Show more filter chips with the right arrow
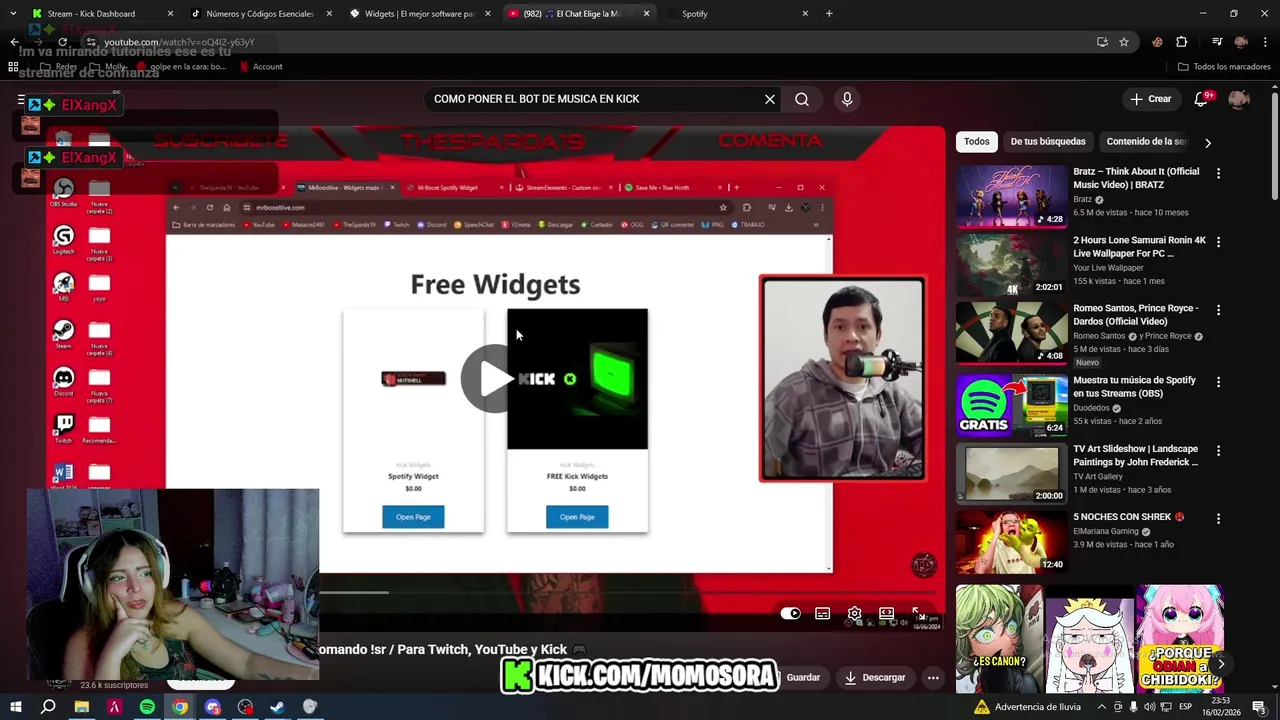 (x=1207, y=142)
